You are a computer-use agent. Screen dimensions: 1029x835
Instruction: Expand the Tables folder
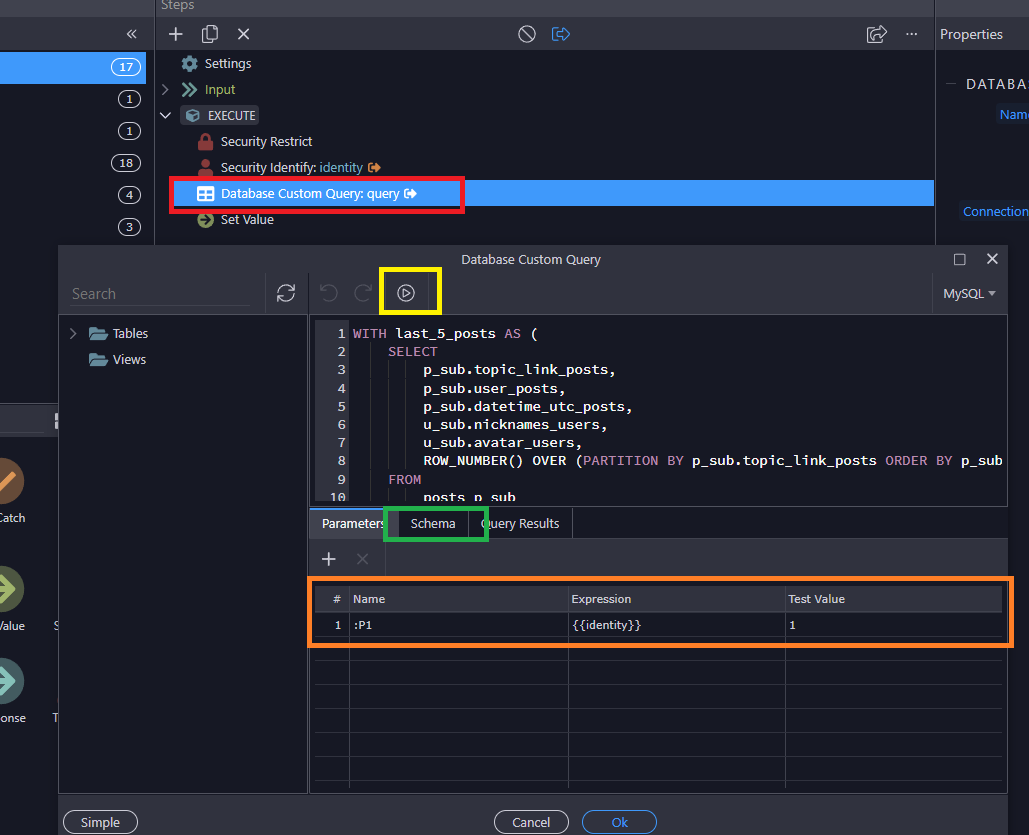pyautogui.click(x=73, y=333)
